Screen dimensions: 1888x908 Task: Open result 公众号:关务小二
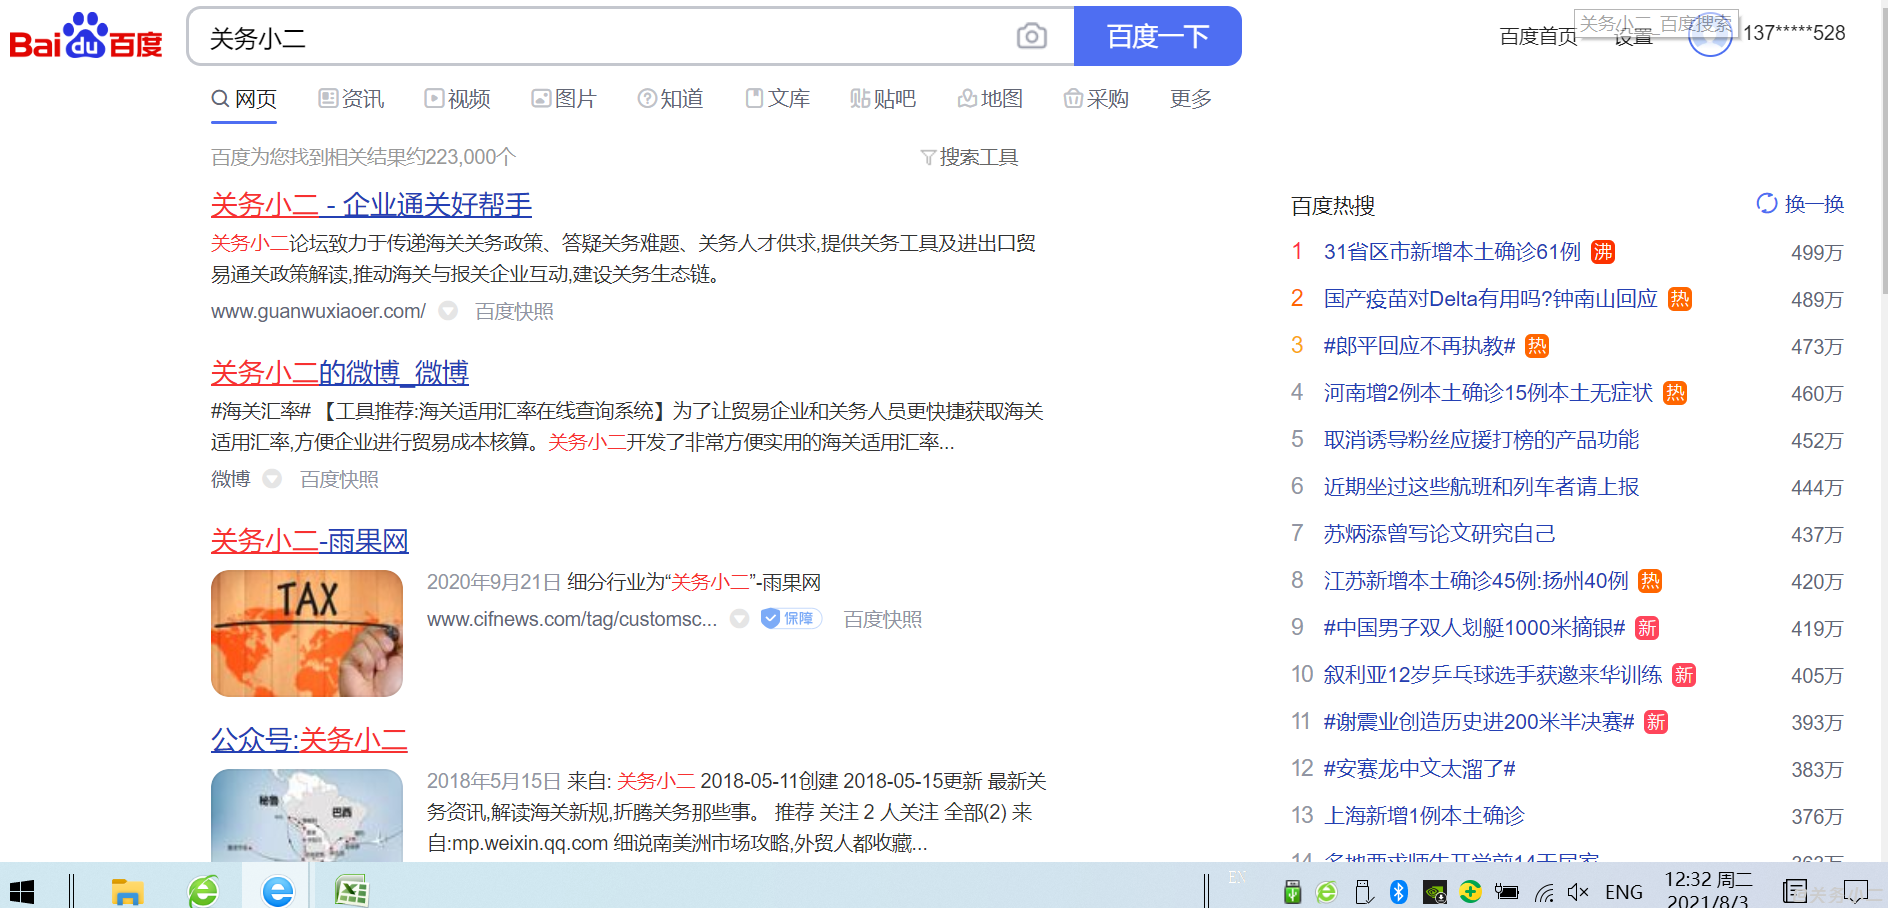click(x=309, y=740)
